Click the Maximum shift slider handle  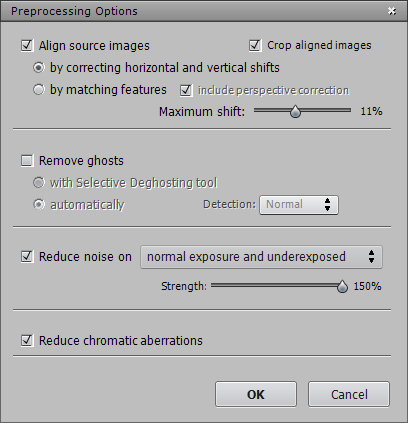(x=295, y=111)
